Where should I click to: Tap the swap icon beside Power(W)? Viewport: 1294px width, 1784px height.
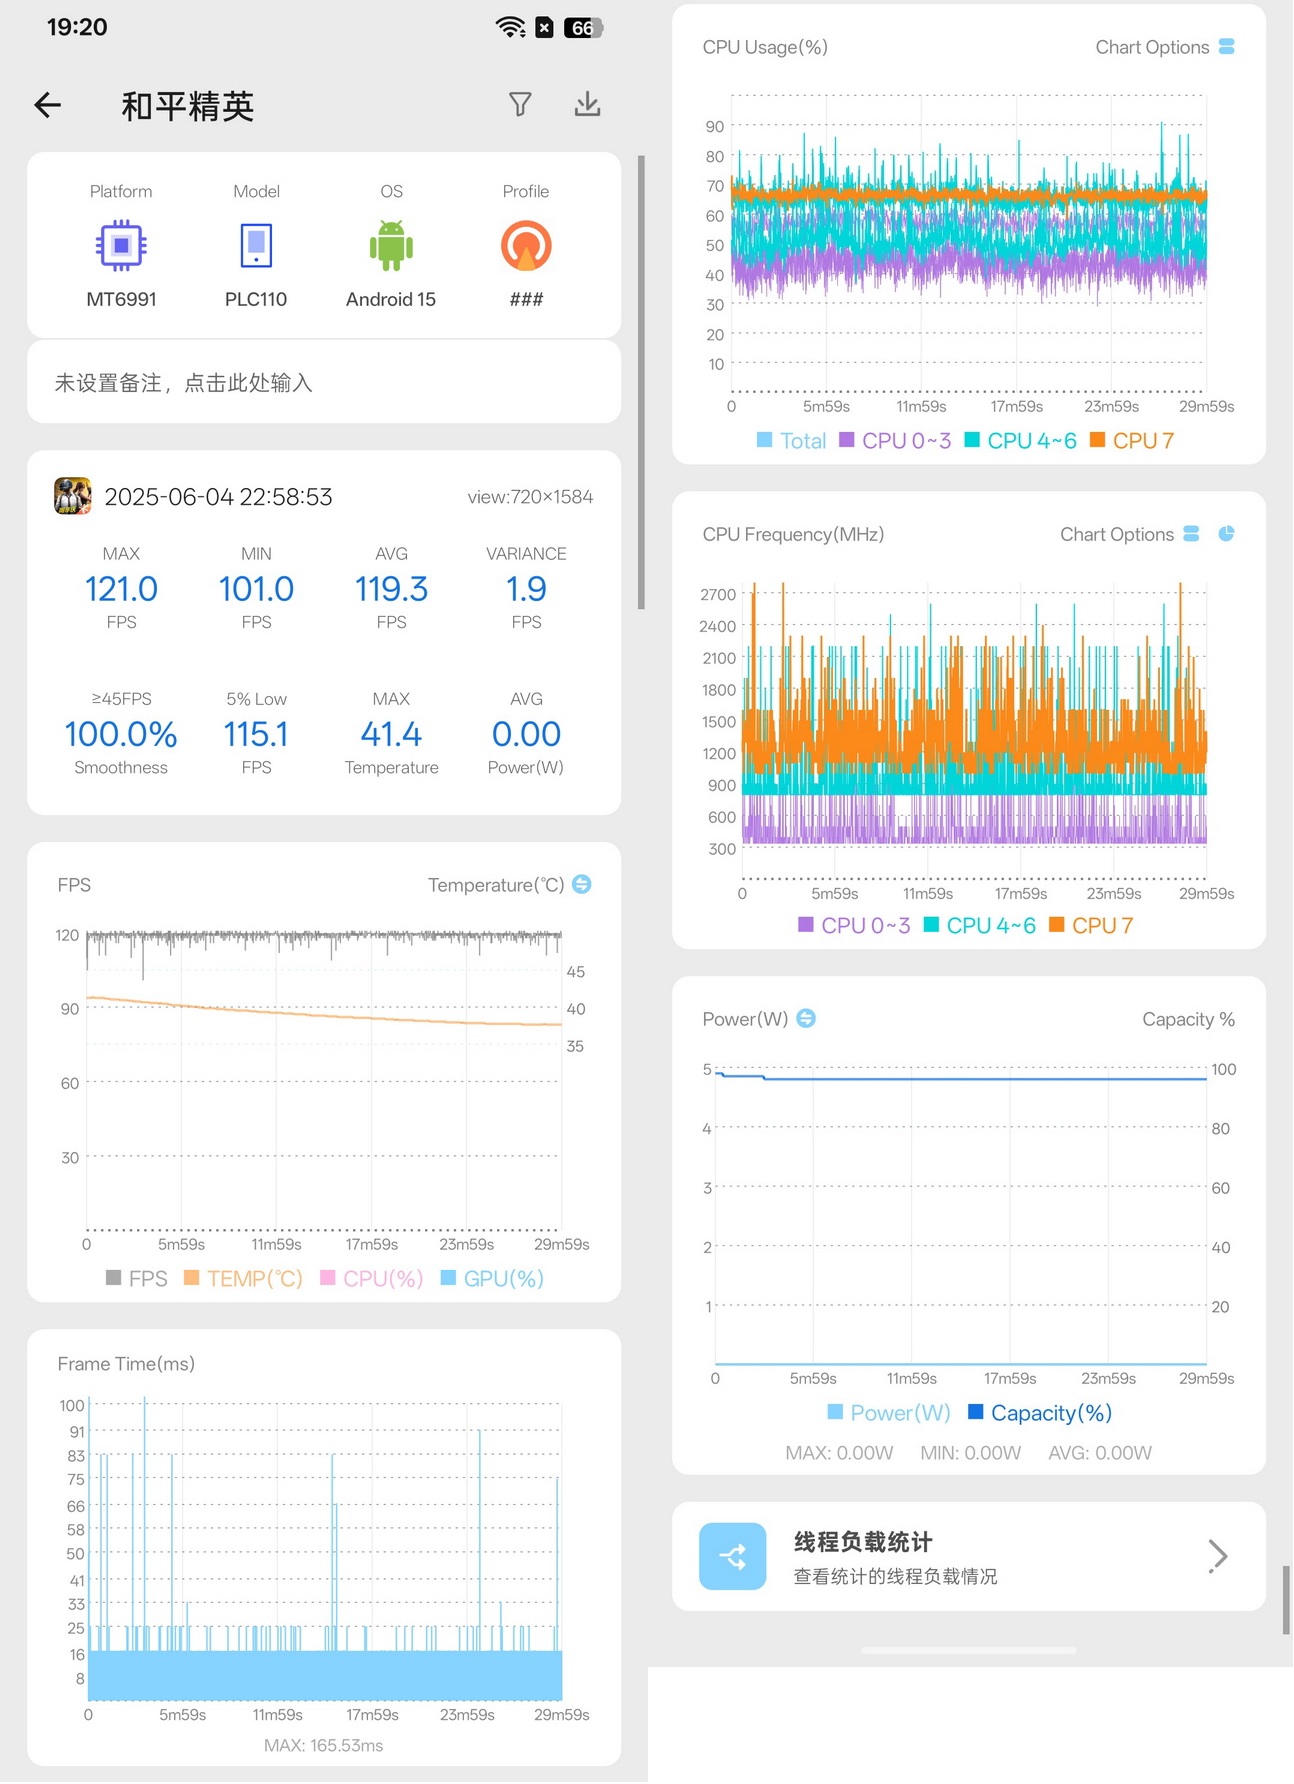coord(806,1018)
